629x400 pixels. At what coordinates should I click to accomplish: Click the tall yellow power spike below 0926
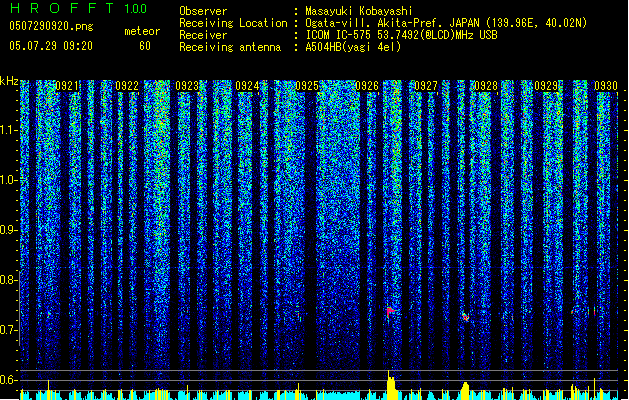pyautogui.click(x=391, y=386)
